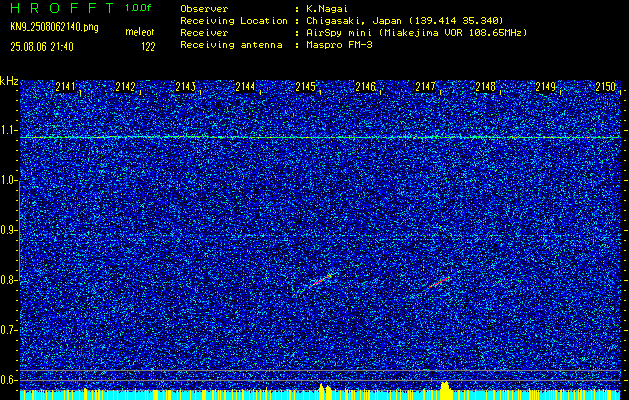Click the 2148 time marker
Screen dimensions: 629x400
coord(485,87)
